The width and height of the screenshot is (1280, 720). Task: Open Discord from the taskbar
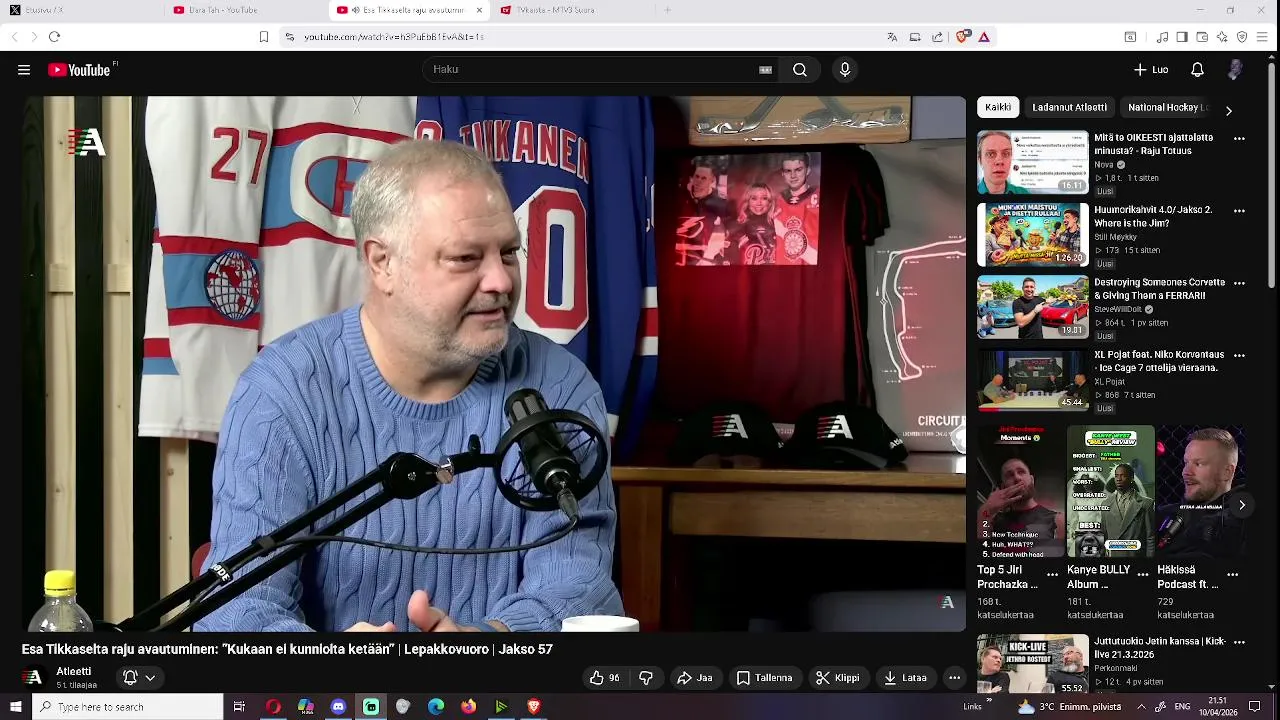338,707
